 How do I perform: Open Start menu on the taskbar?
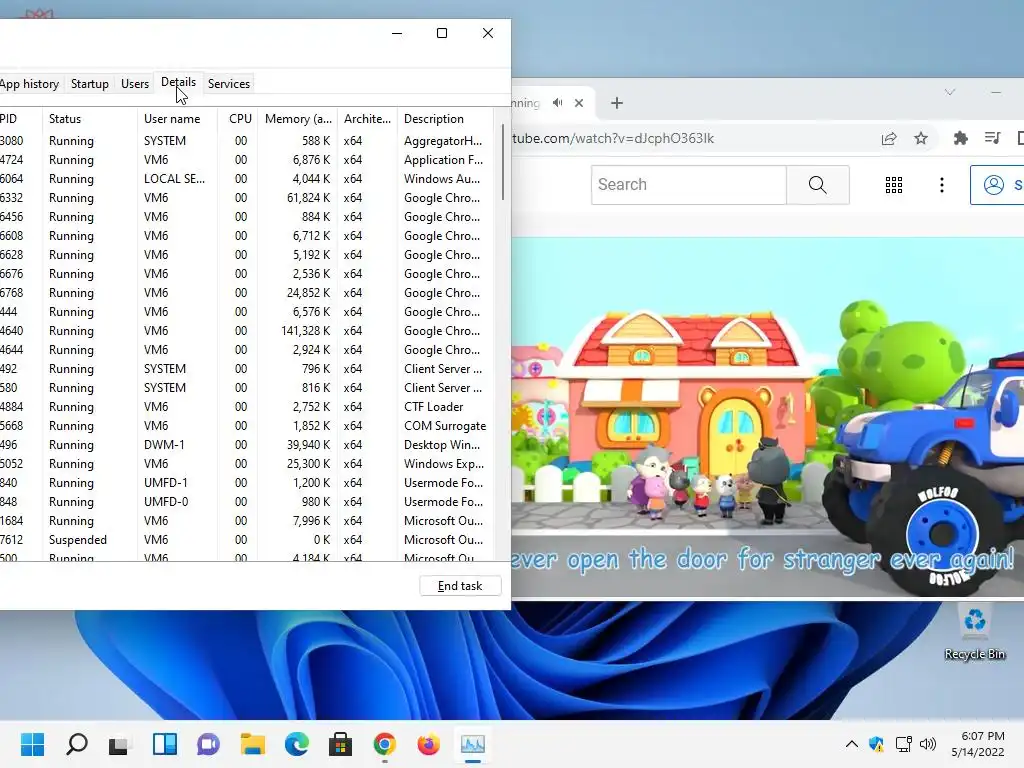coord(32,744)
